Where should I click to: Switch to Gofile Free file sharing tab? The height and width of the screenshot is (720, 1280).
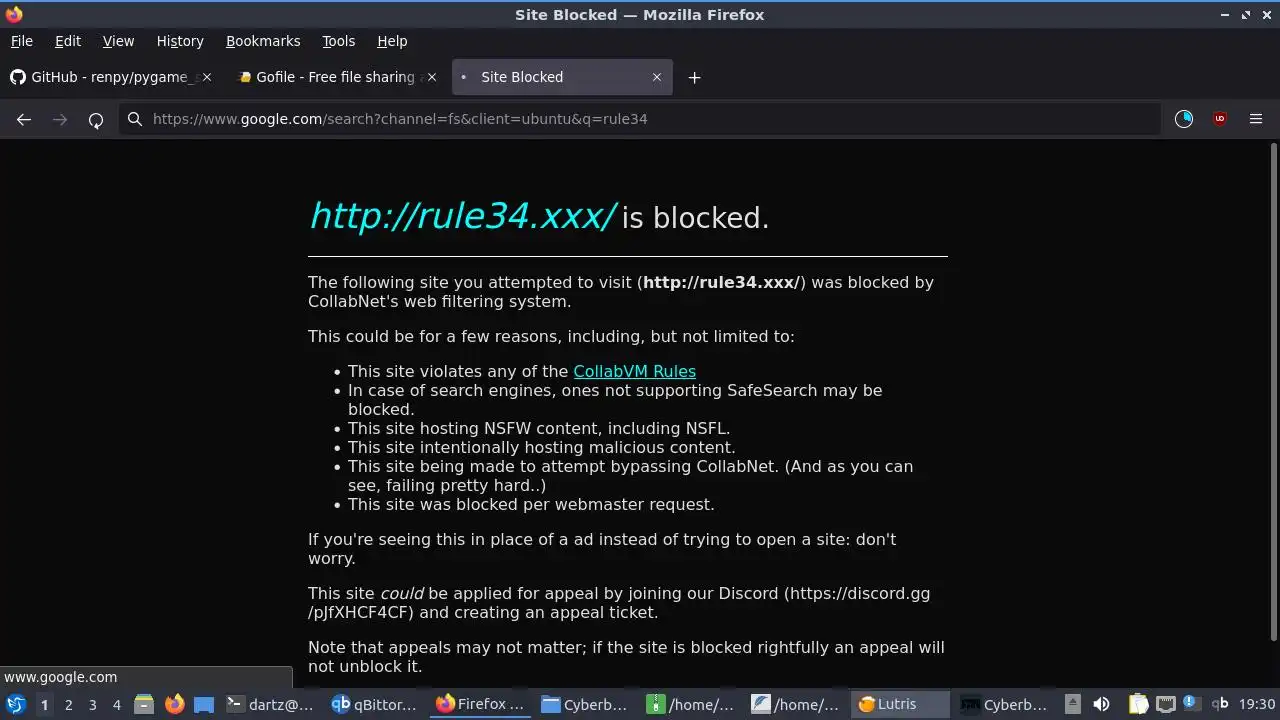pyautogui.click(x=336, y=77)
